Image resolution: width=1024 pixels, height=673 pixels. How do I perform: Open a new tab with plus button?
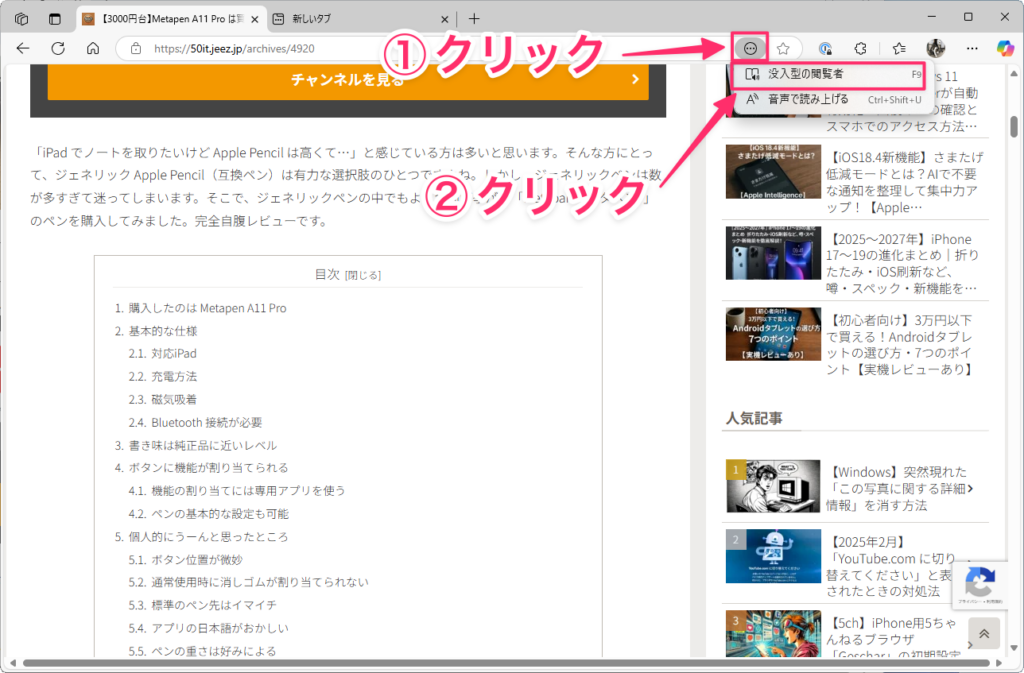tap(474, 19)
